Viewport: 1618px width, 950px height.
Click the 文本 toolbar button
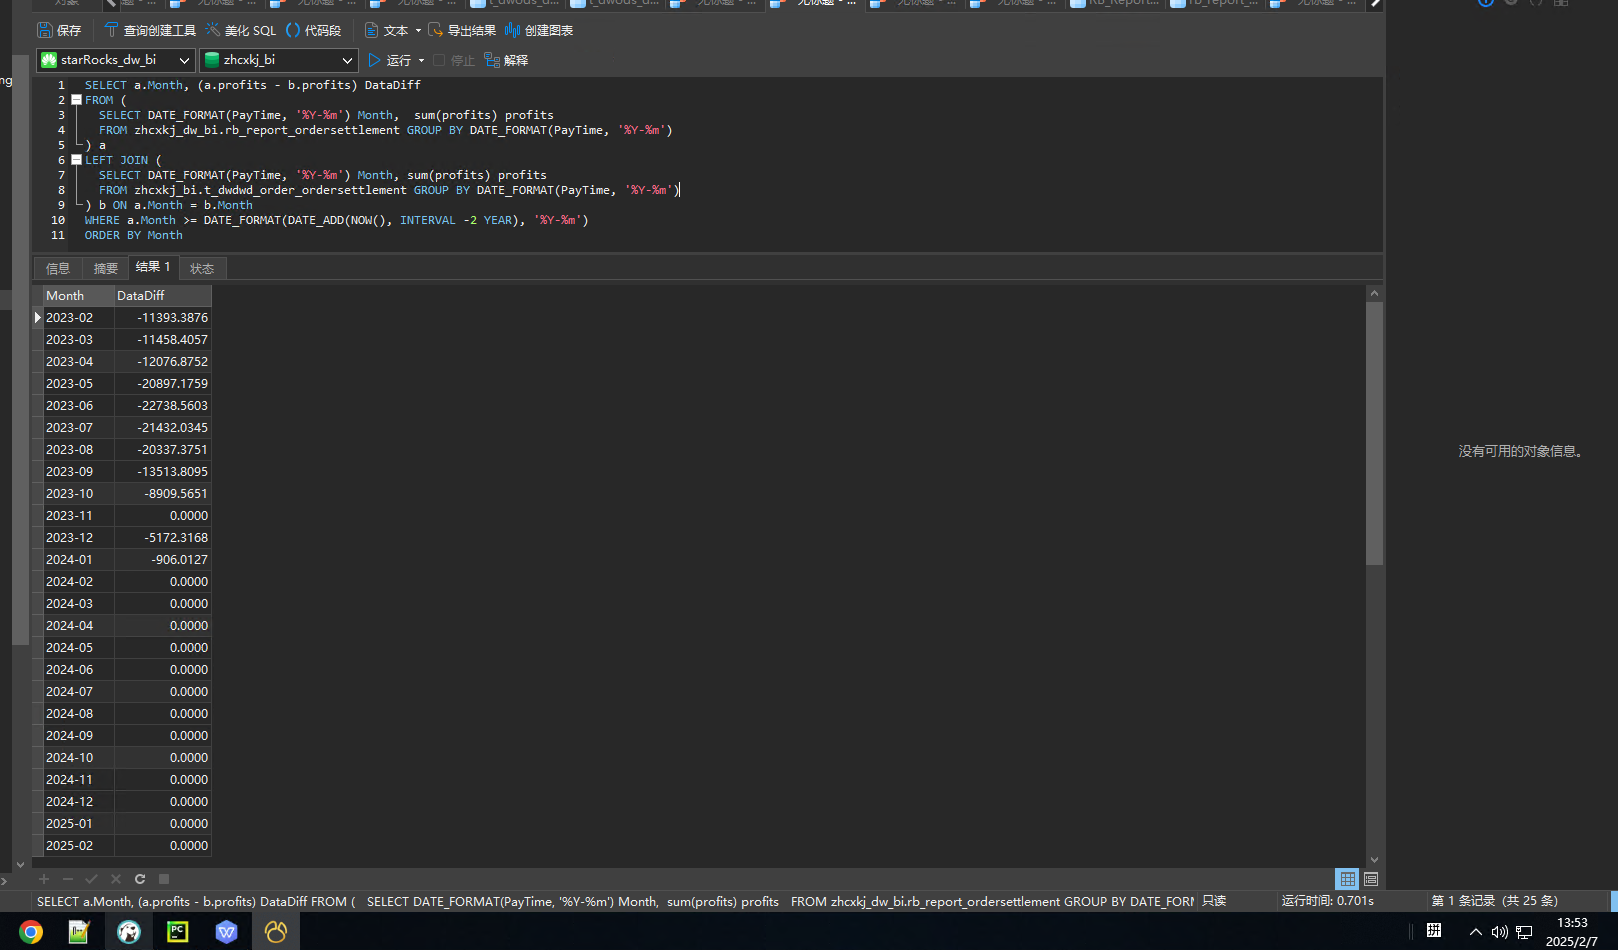[386, 30]
